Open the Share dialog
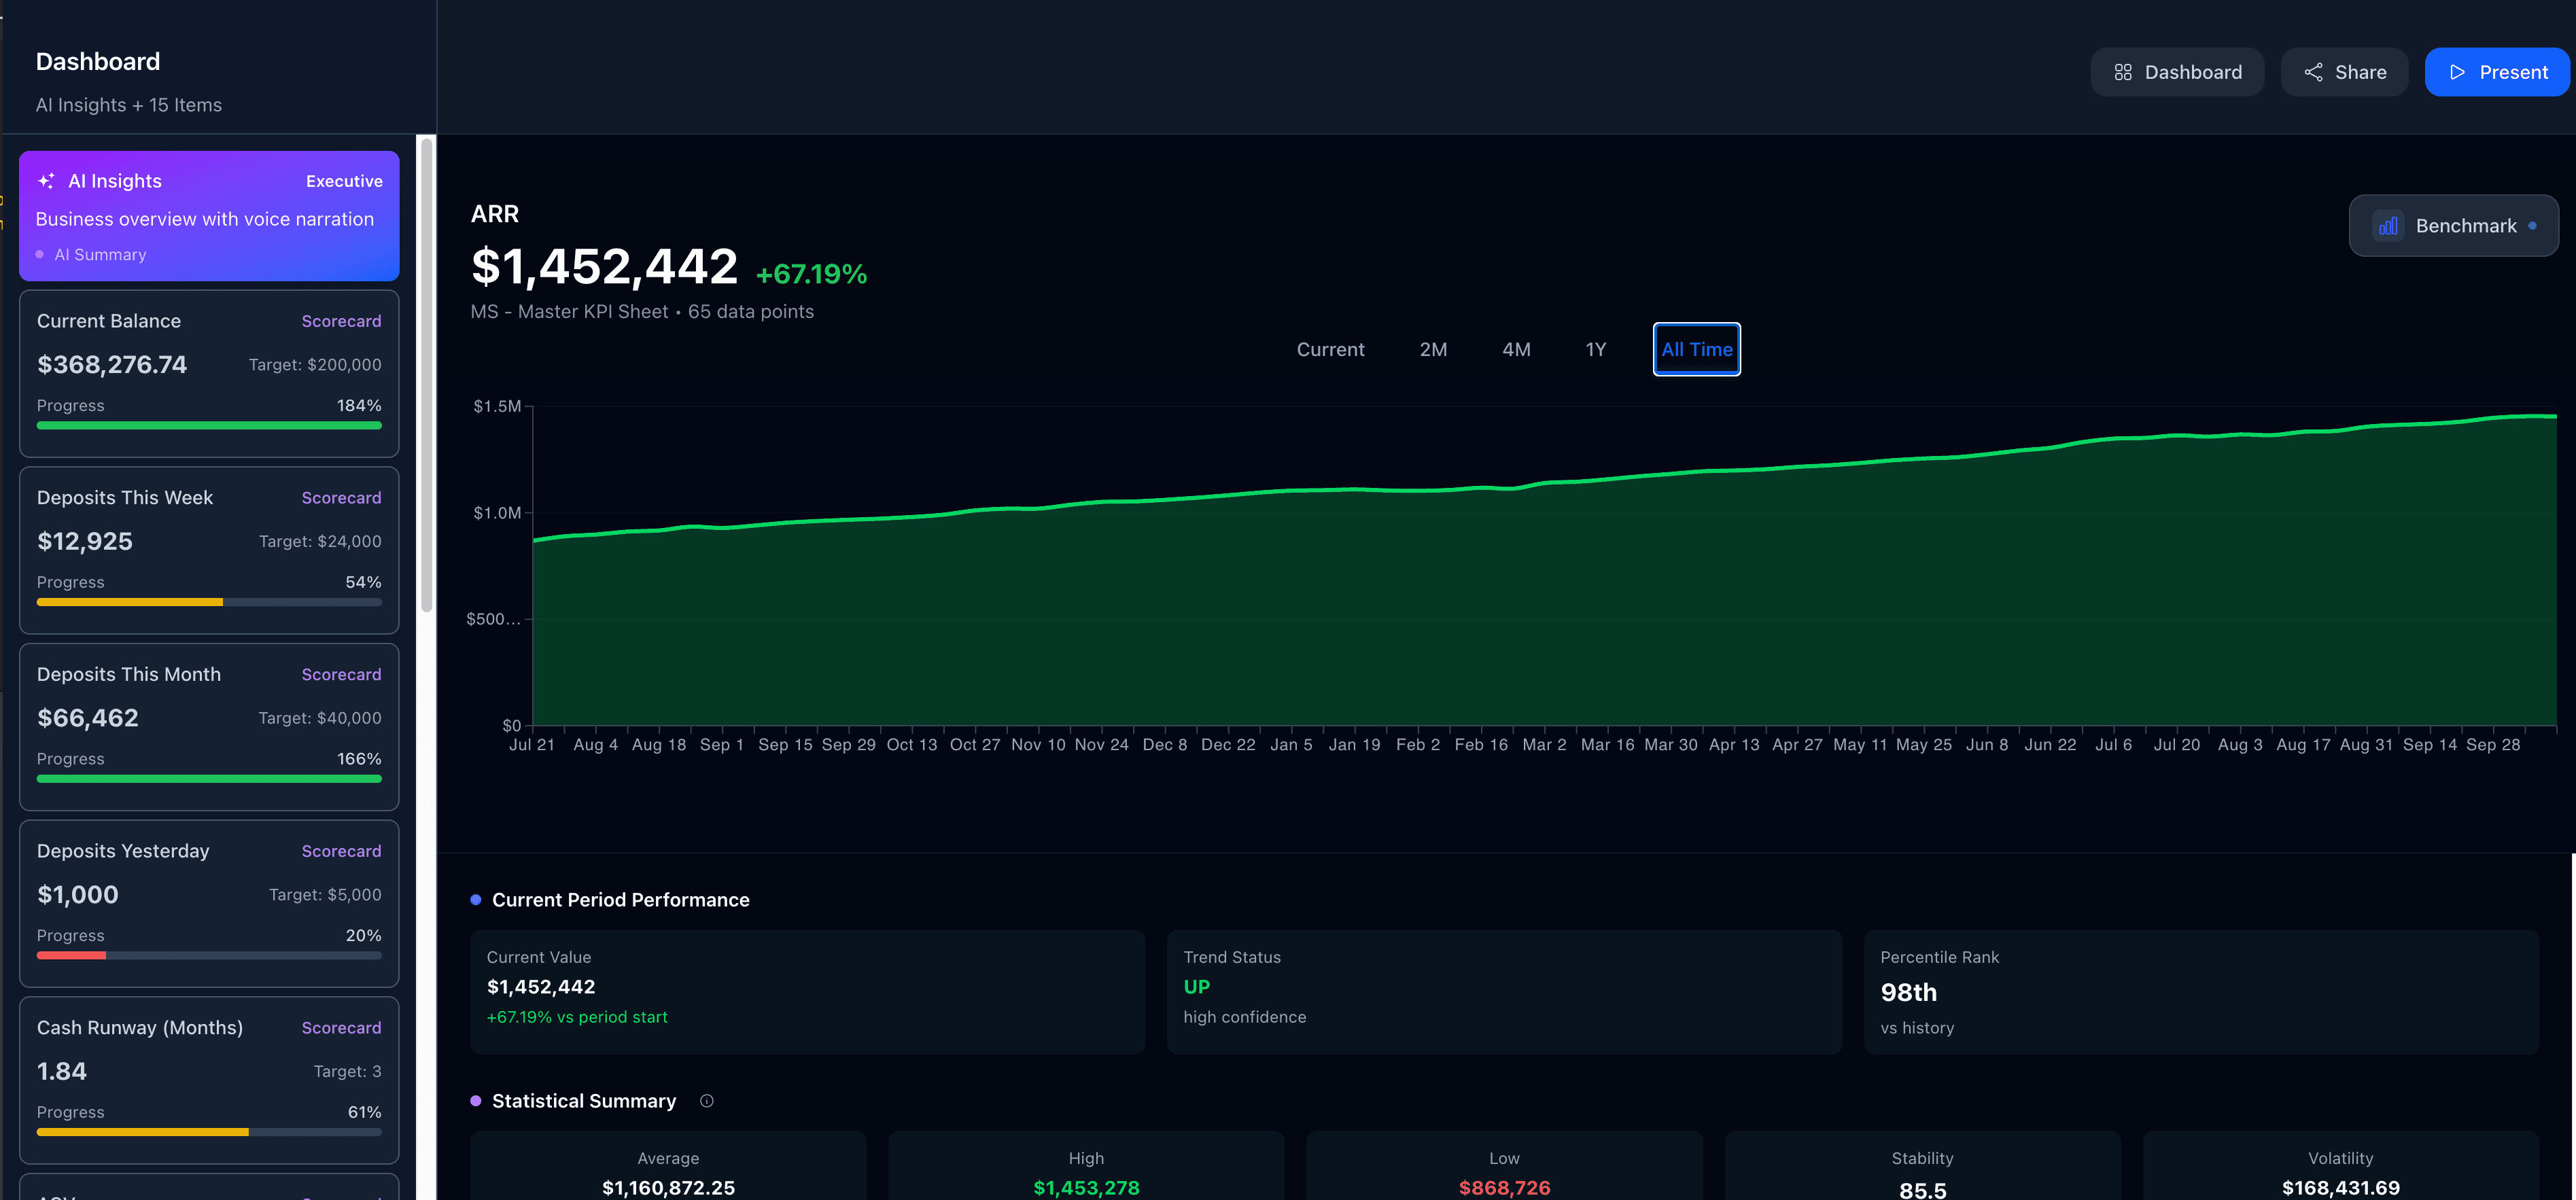2576x1200 pixels. [2344, 71]
